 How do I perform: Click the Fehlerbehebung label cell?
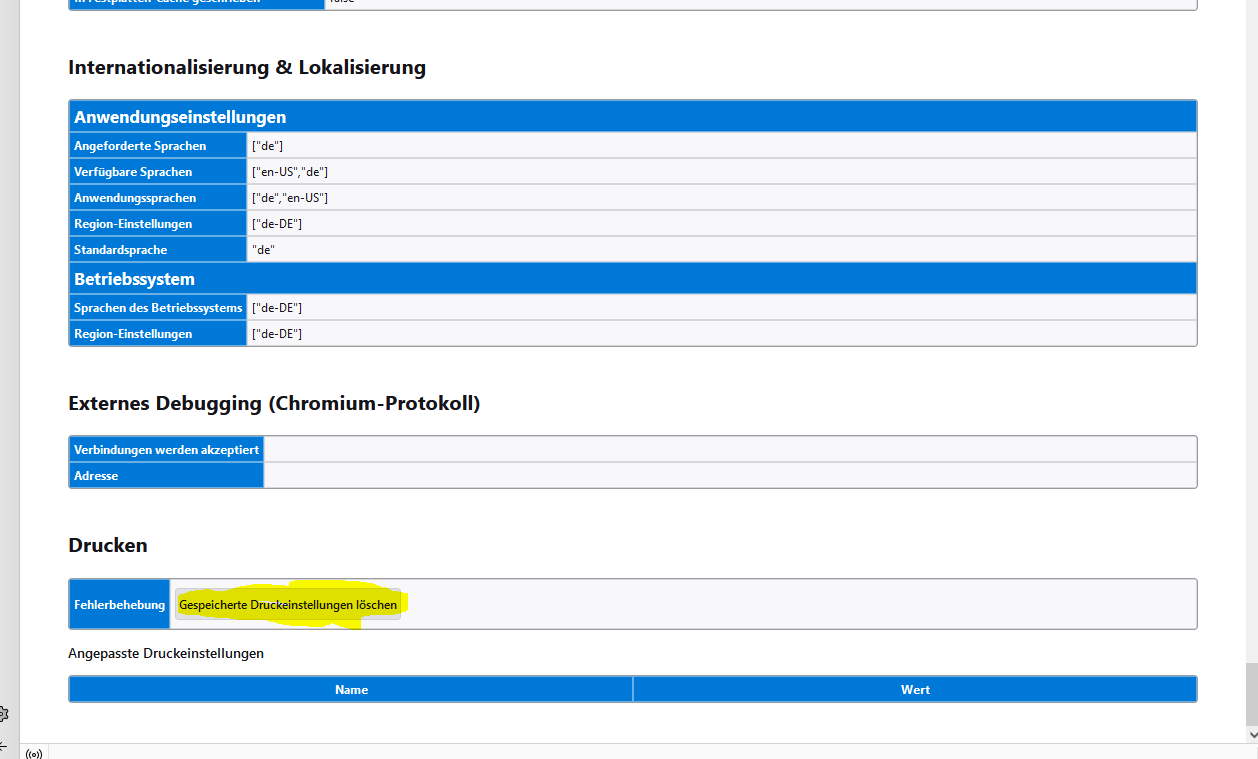click(x=119, y=605)
